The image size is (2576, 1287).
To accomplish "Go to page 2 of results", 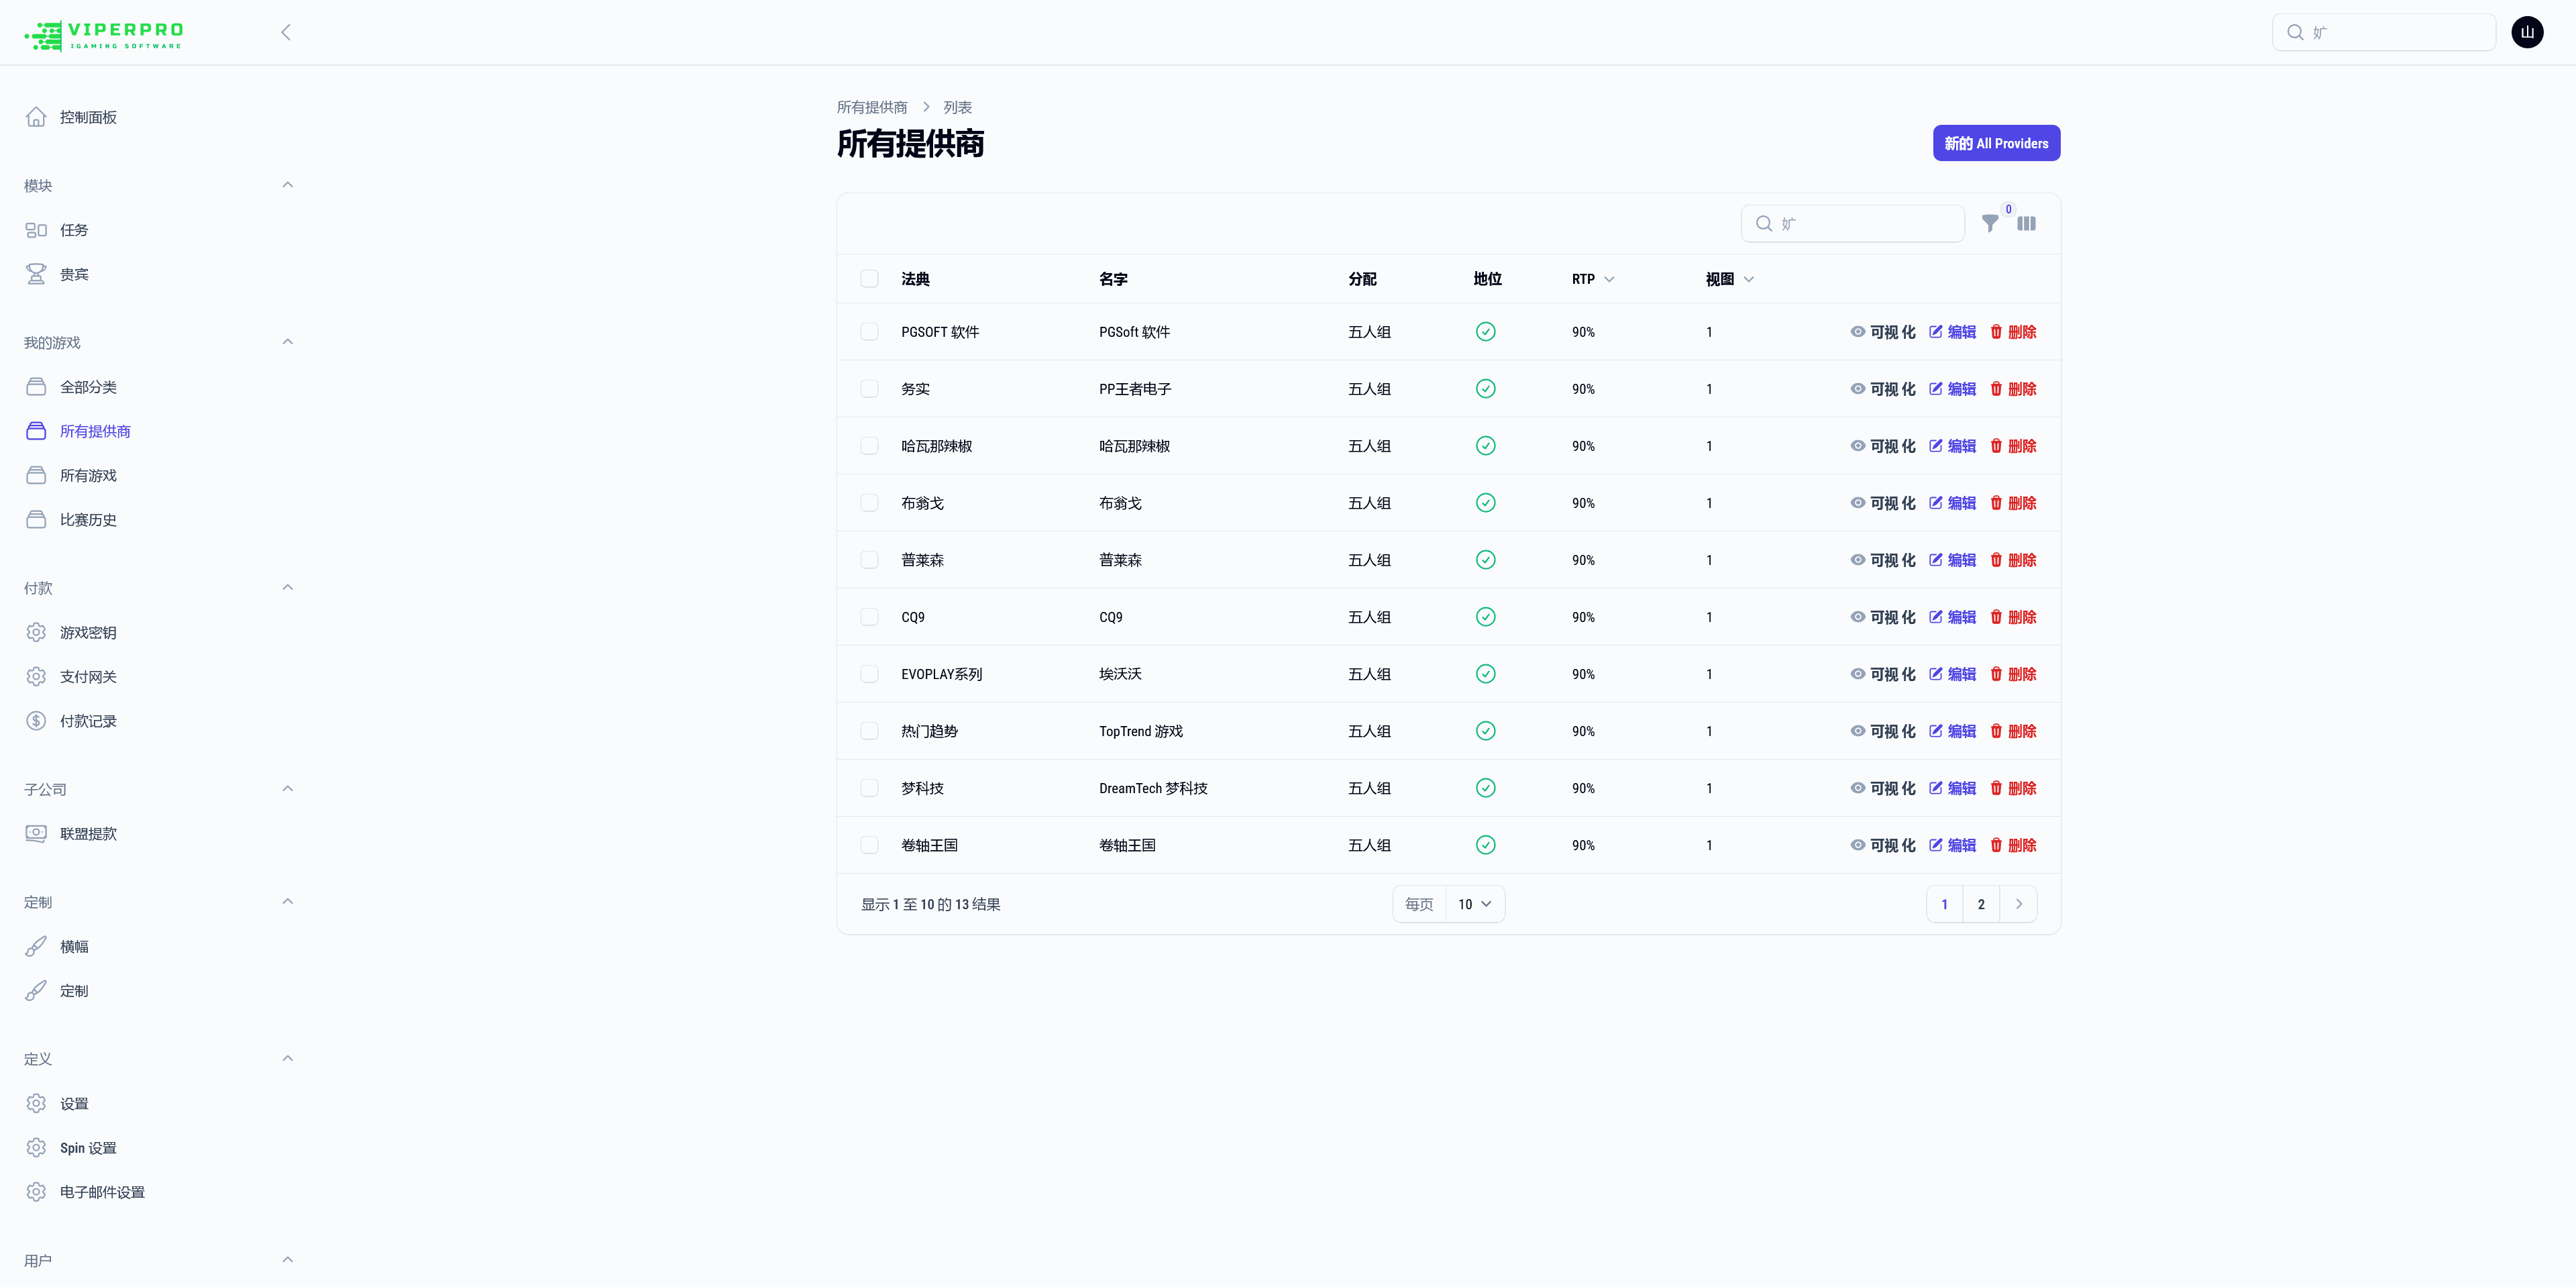I will tap(1981, 903).
